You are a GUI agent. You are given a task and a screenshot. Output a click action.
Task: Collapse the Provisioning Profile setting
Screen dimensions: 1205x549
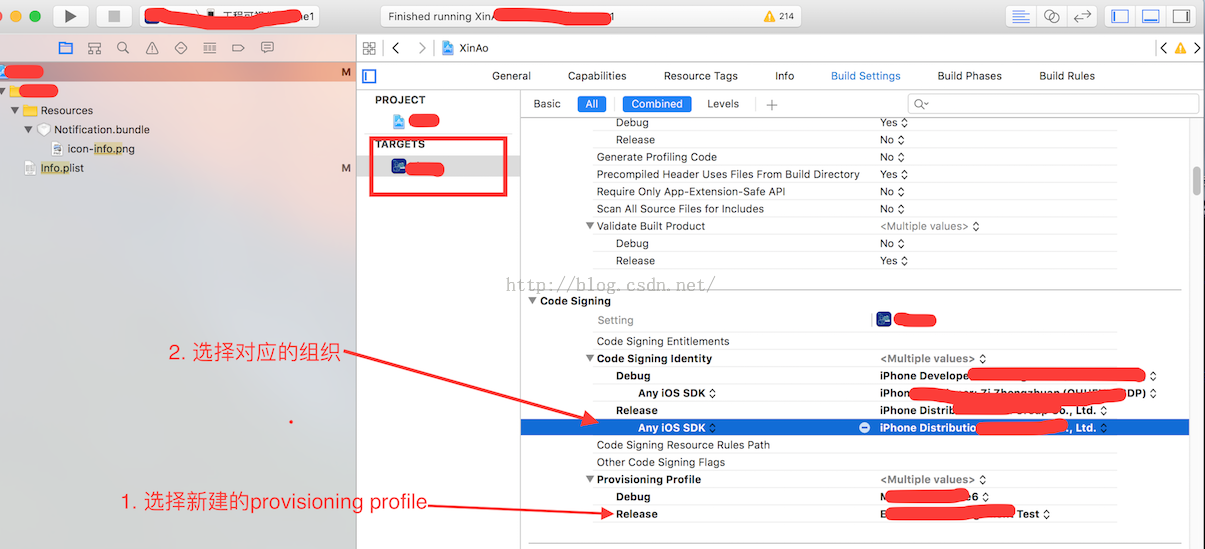(590, 480)
